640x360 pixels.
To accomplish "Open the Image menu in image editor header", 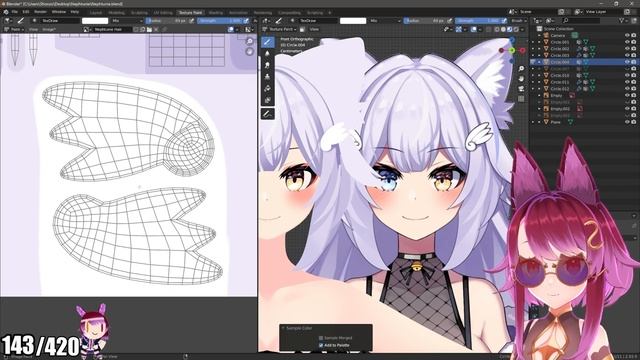I will click(x=49, y=29).
